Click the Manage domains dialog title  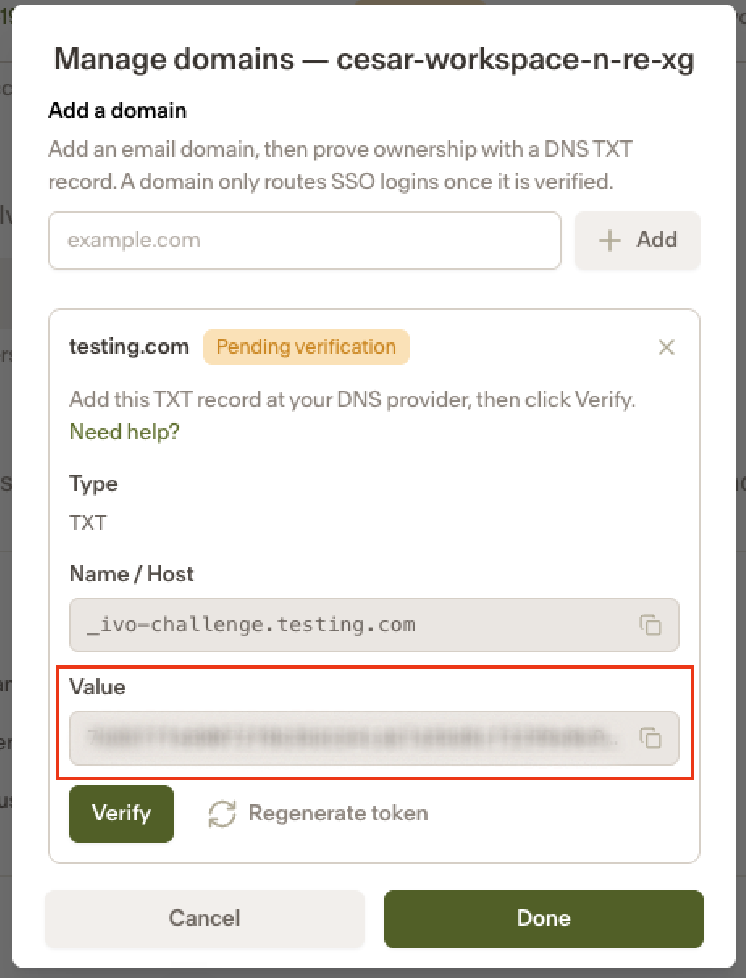[374, 59]
